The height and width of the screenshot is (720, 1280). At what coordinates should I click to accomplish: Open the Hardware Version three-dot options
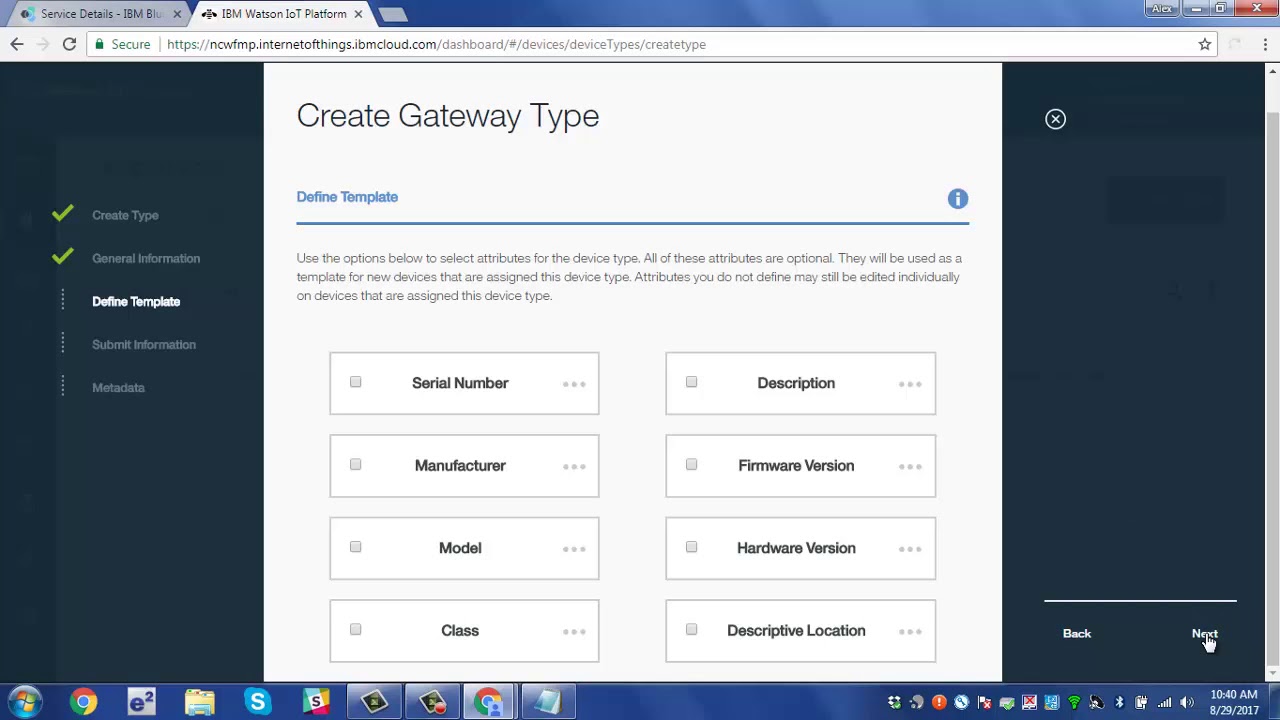click(910, 549)
